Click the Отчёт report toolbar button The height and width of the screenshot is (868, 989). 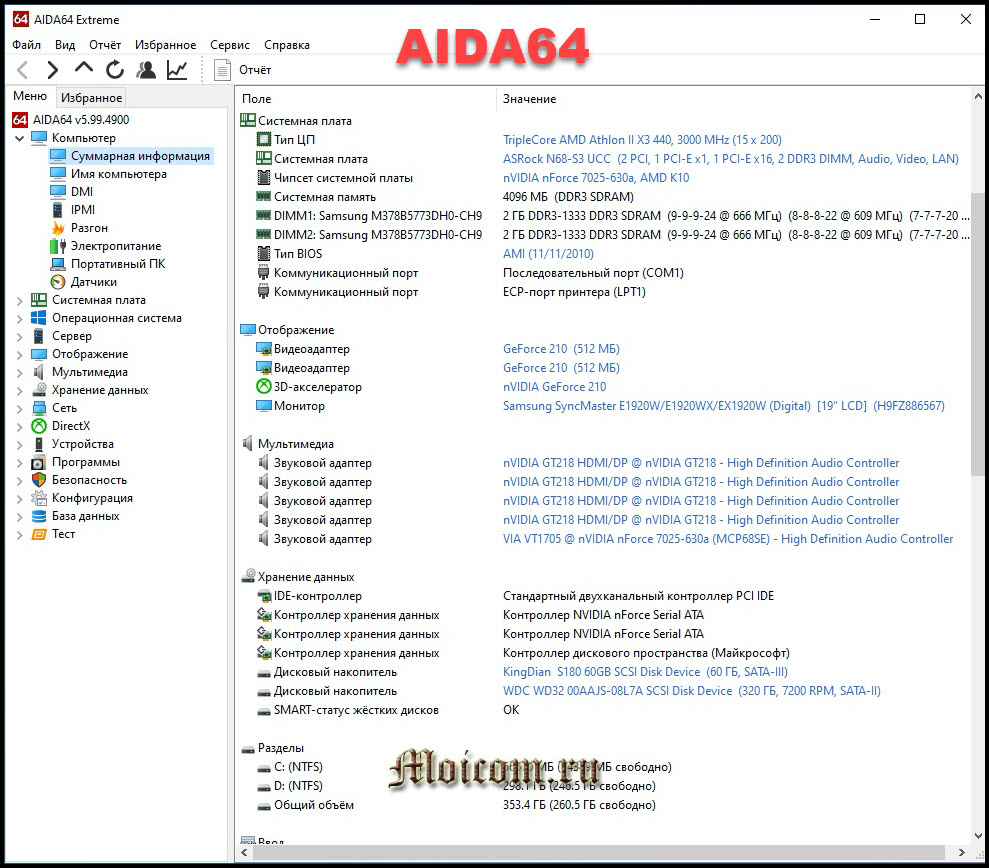243,70
